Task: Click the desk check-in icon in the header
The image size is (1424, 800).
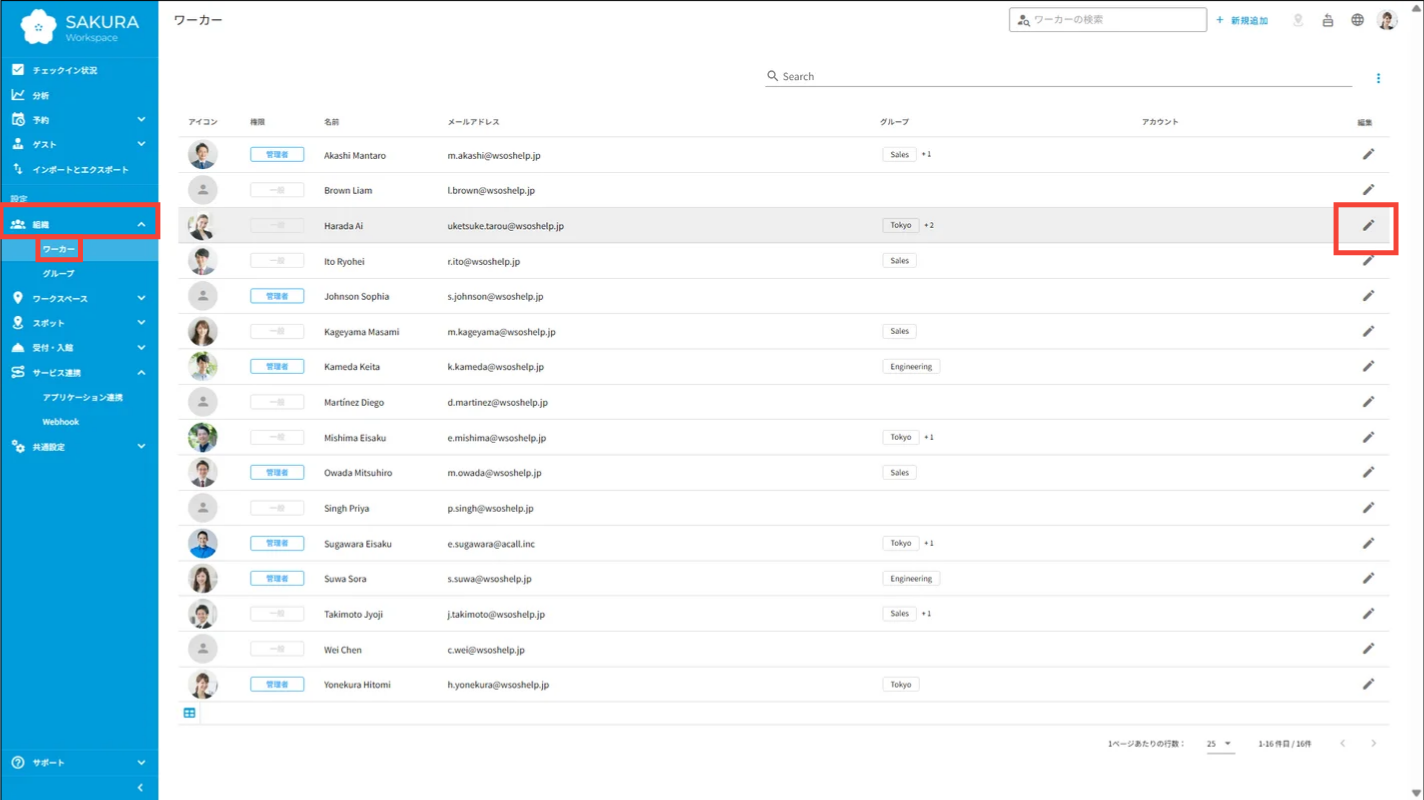Action: coord(1327,20)
